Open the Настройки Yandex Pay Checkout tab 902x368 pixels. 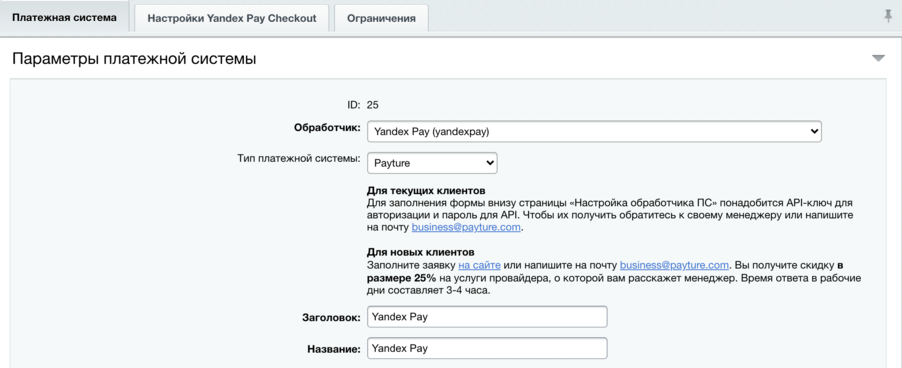pos(232,18)
